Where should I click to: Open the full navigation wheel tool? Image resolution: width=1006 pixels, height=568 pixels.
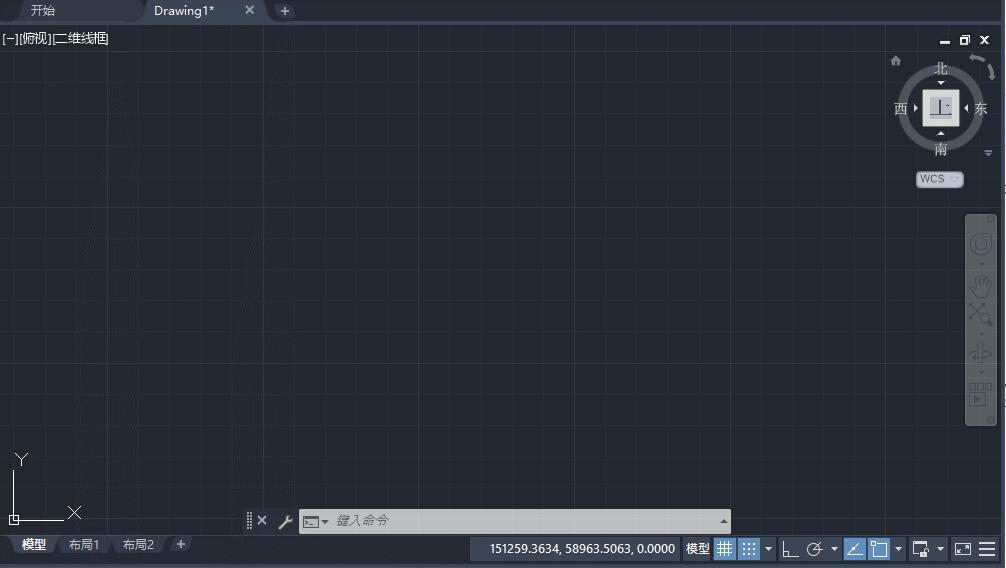(980, 244)
